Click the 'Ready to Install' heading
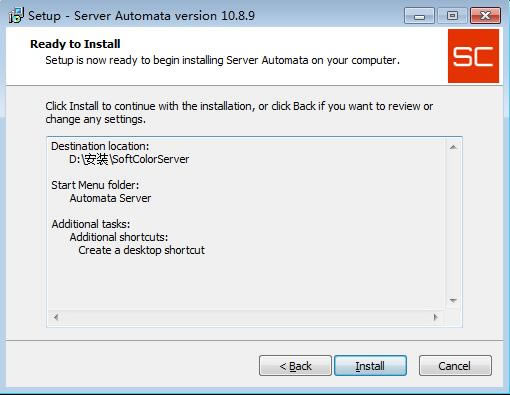This screenshot has width=510, height=395. 75,44
